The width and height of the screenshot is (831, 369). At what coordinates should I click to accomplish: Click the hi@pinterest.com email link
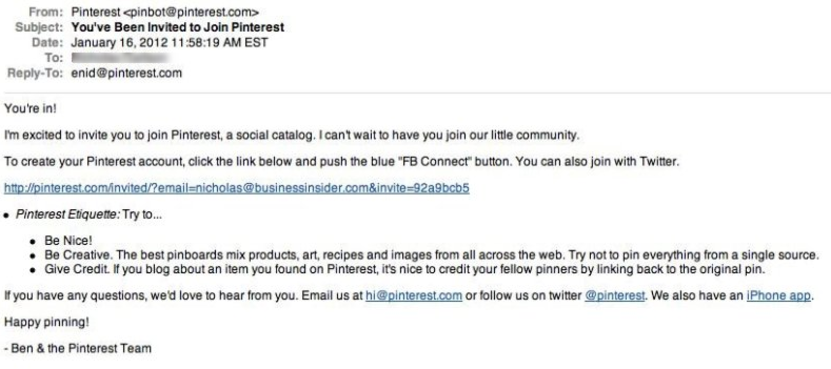click(x=413, y=296)
